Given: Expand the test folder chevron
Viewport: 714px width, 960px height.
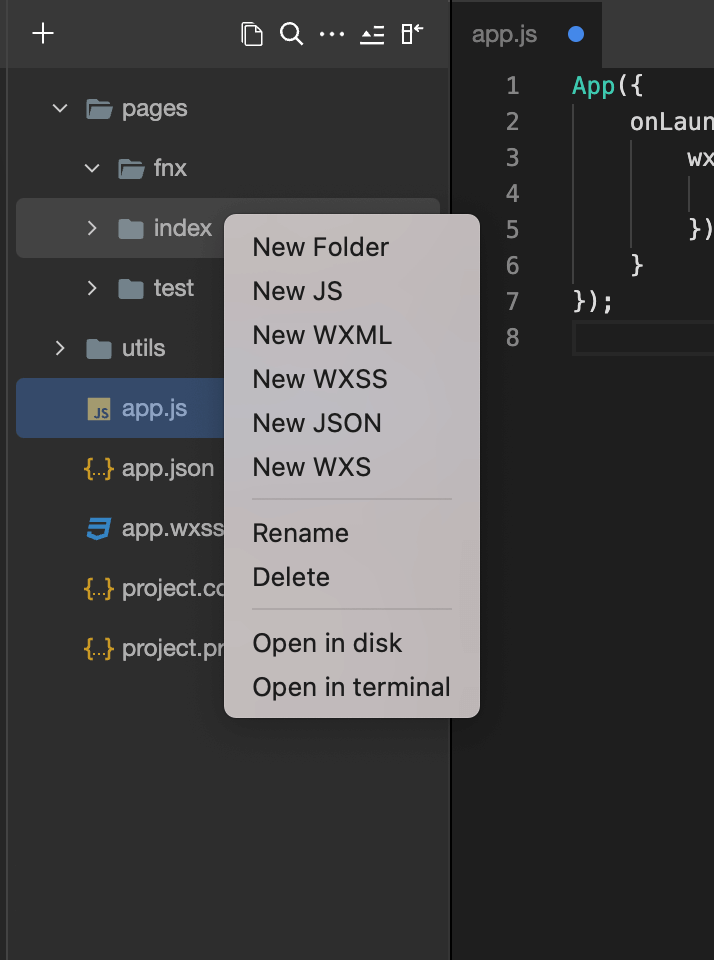Looking at the screenshot, I should click(x=92, y=288).
